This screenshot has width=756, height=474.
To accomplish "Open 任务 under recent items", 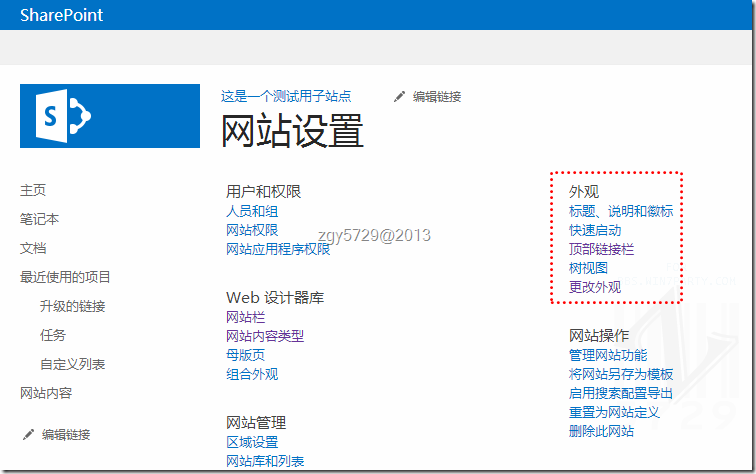I will pyautogui.click(x=53, y=335).
